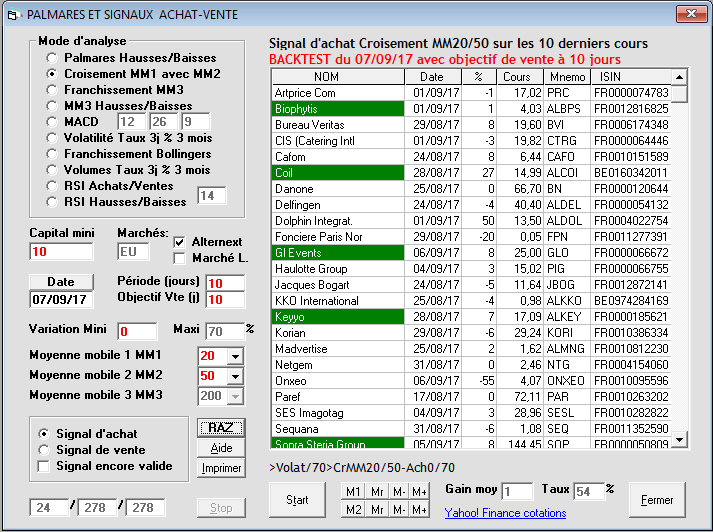This screenshot has width=713, height=532.
Task: Click the Période (jours) field
Action: [x=225, y=283]
